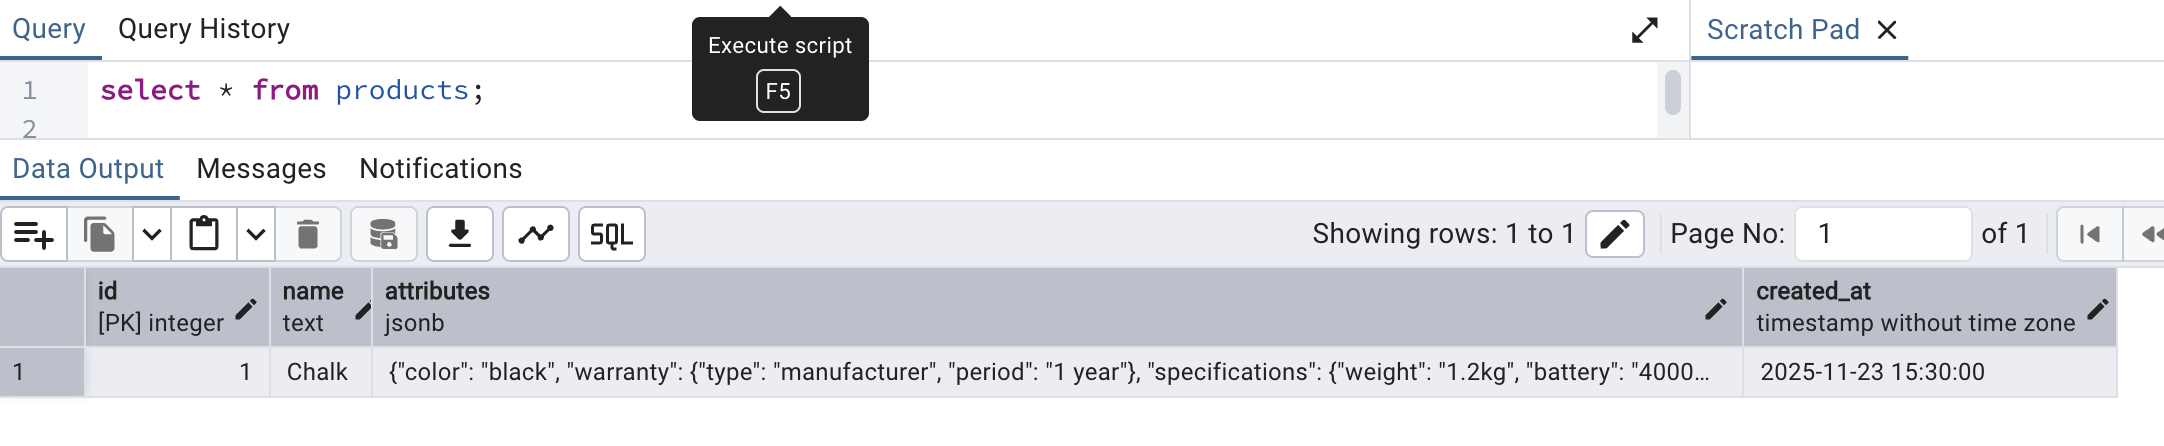The width and height of the screenshot is (2164, 446).
Task: Open the copy options dropdown arrow
Action: [x=152, y=235]
